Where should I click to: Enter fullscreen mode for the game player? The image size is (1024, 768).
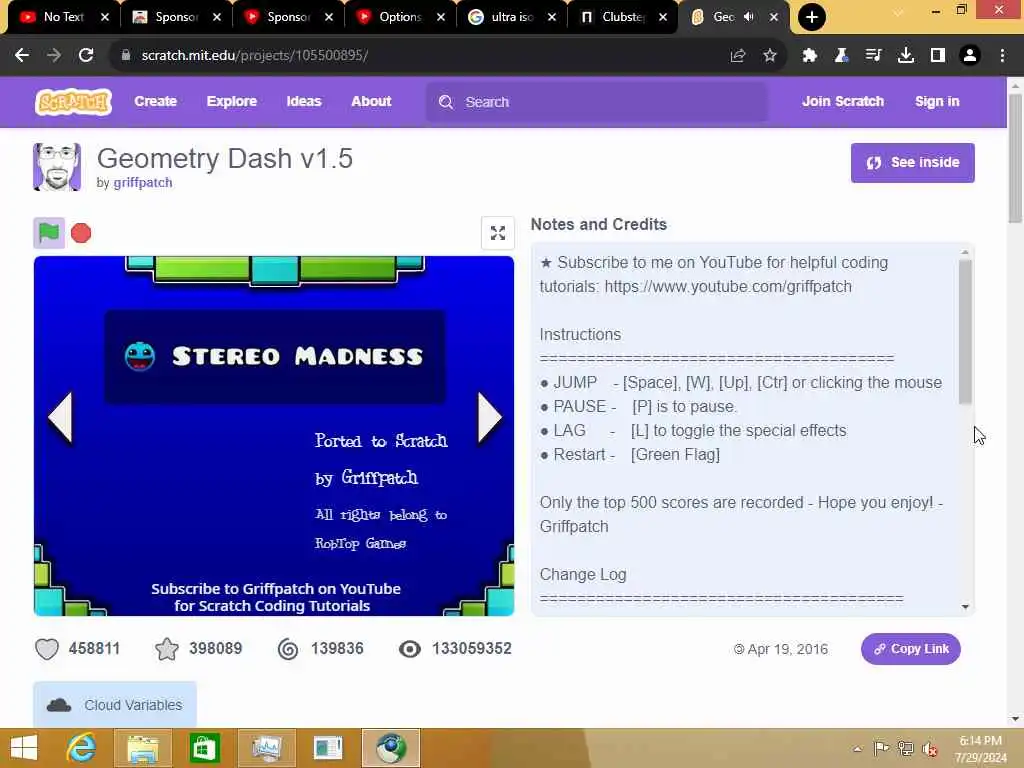[x=498, y=233]
